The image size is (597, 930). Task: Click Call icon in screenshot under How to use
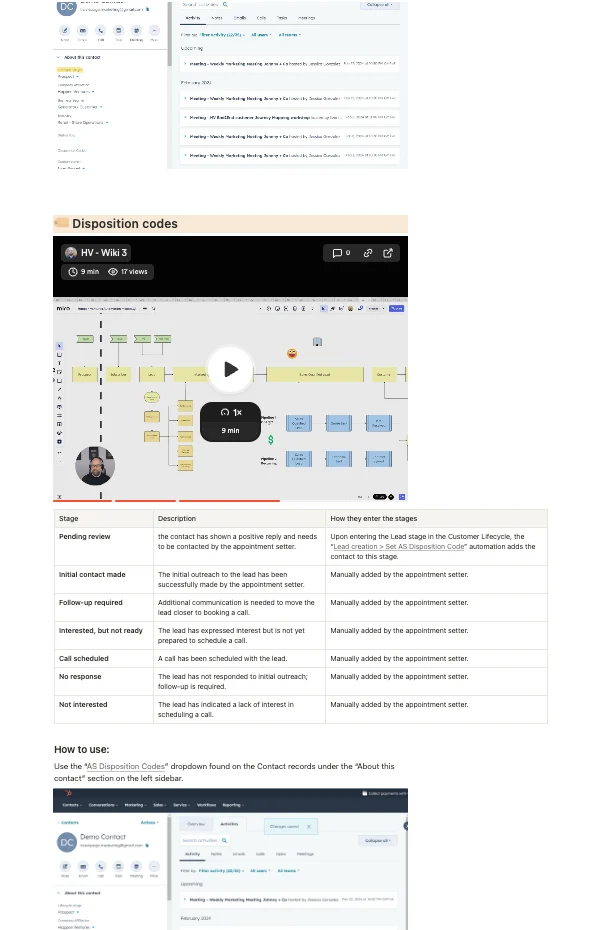pos(101,867)
